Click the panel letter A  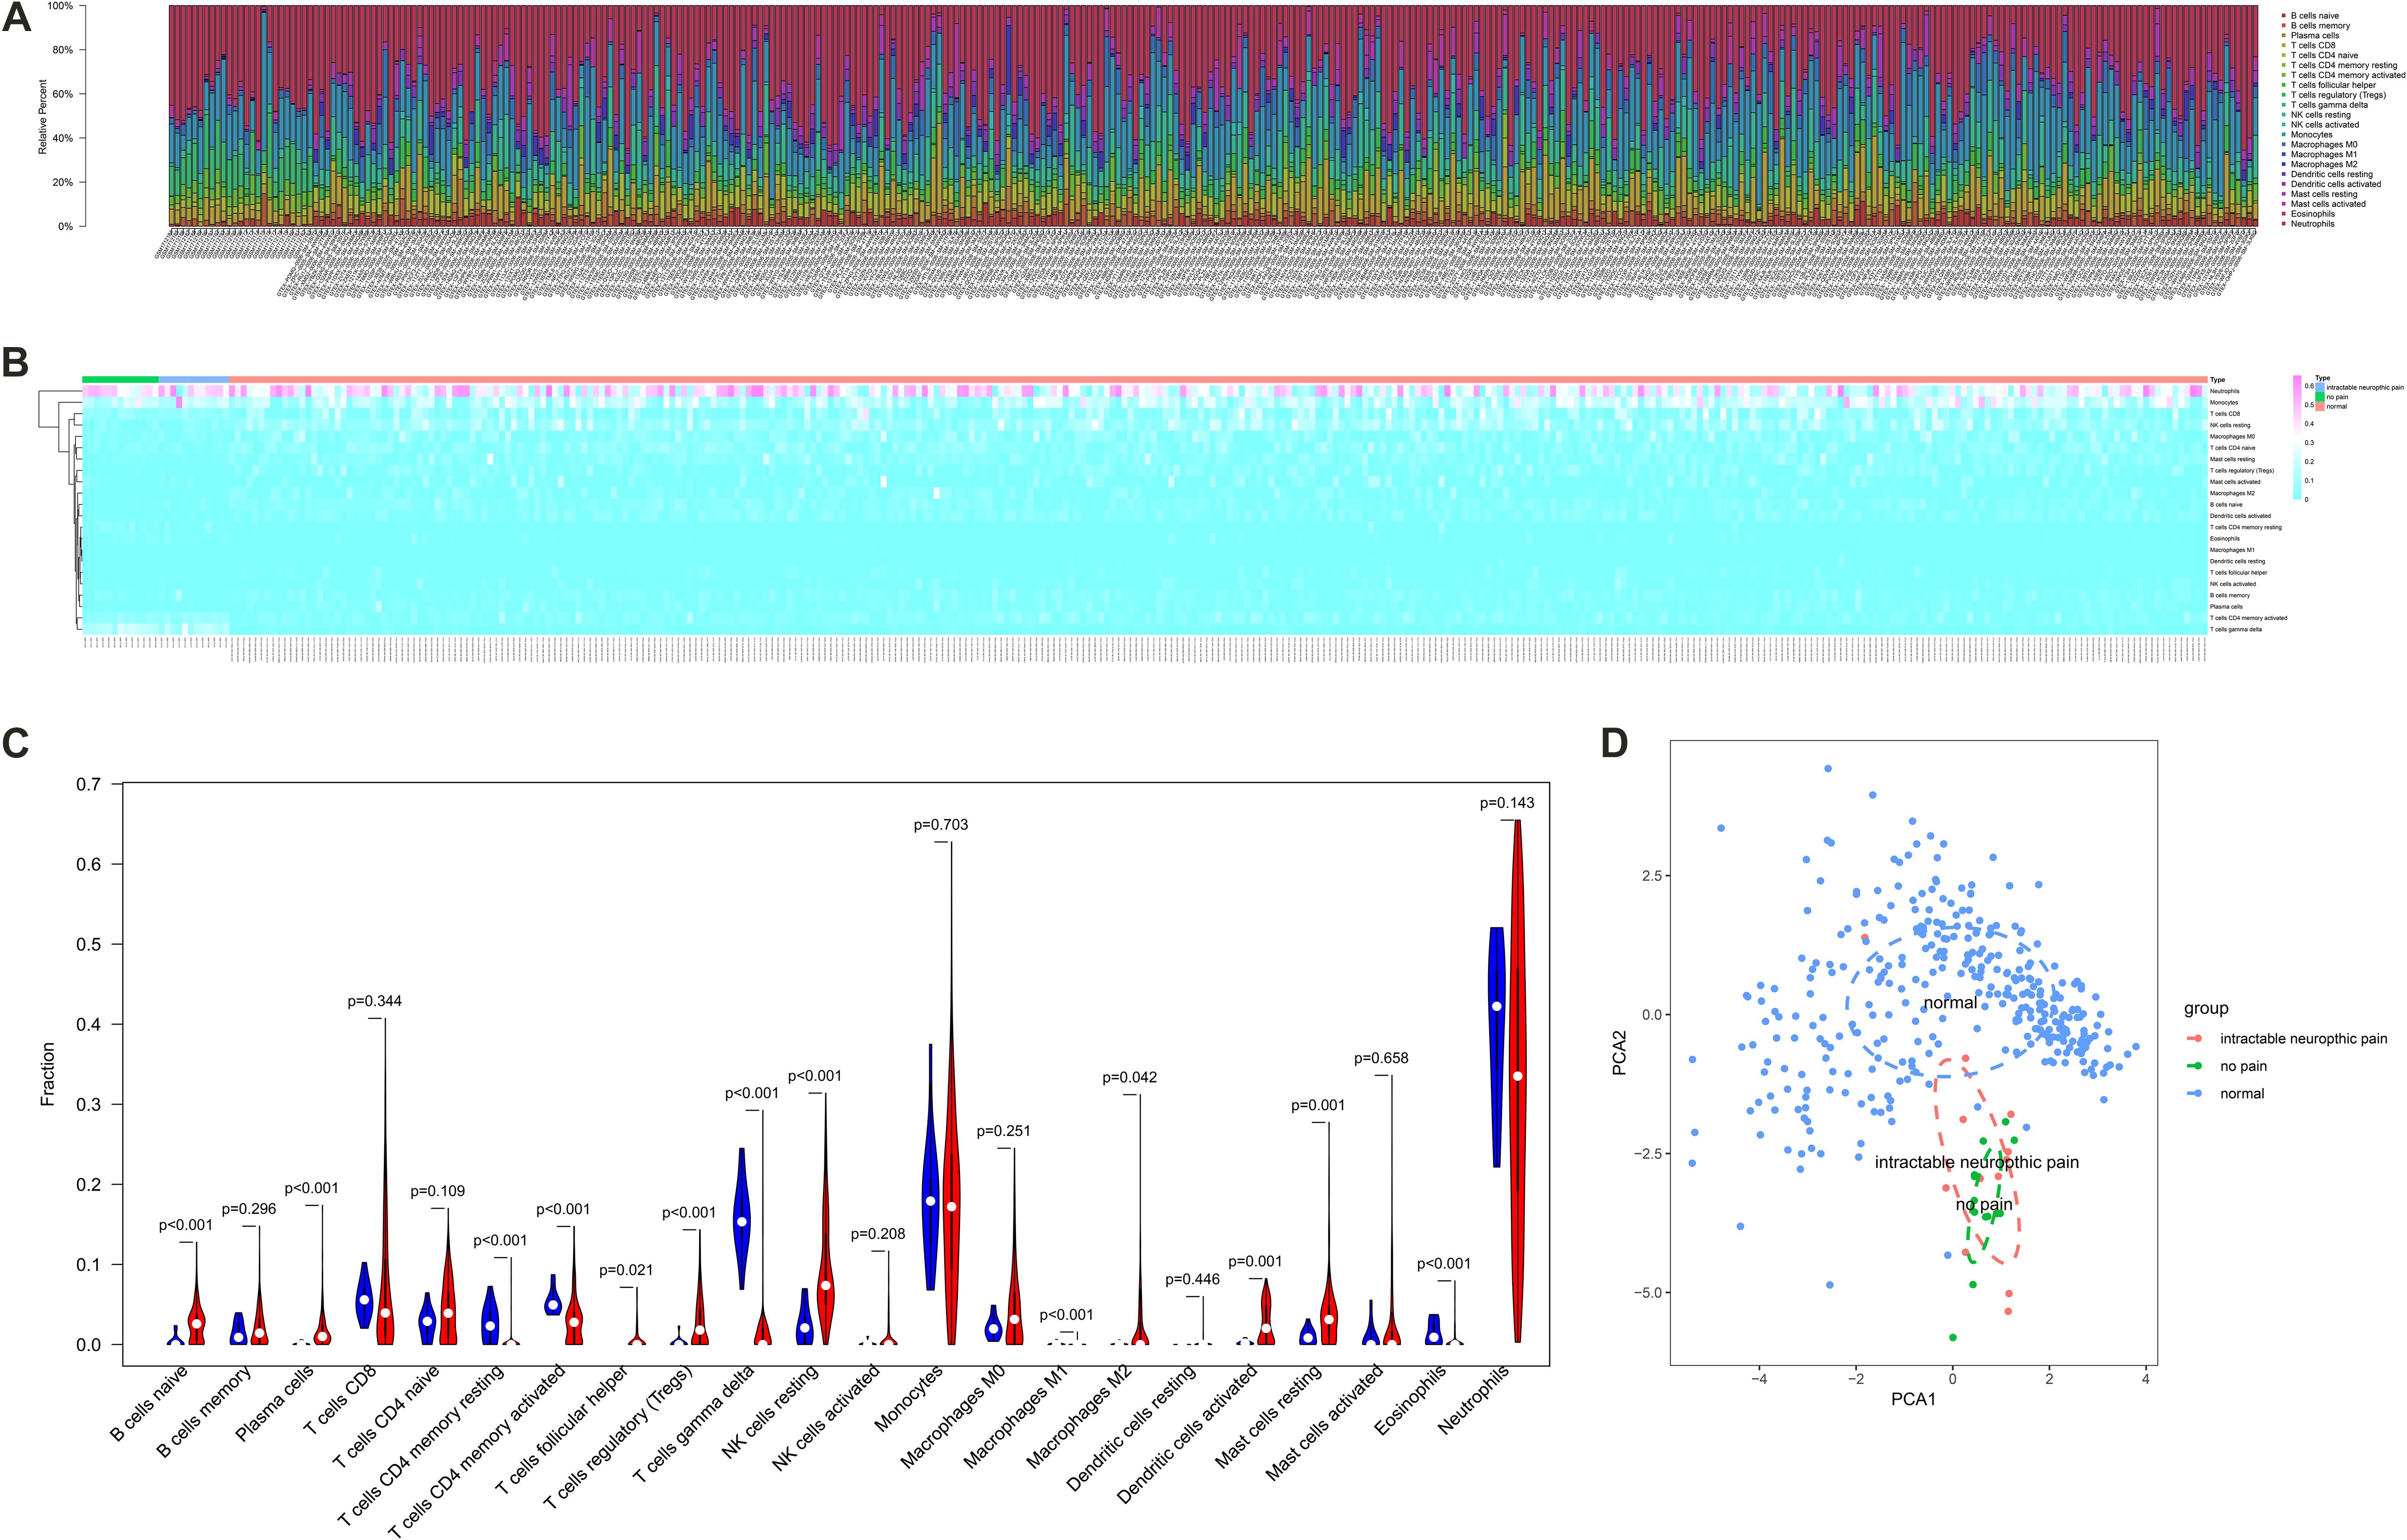[17, 17]
